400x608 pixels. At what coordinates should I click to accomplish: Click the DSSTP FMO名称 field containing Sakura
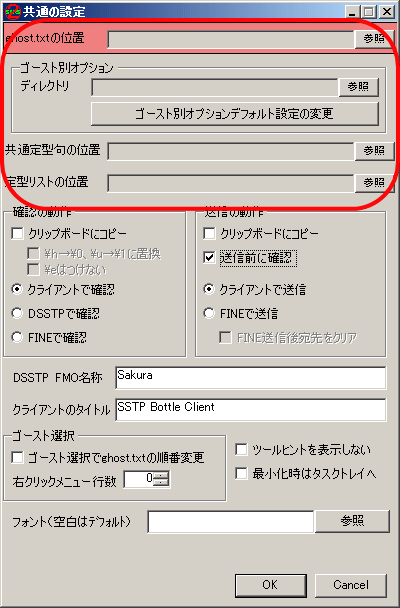tap(251, 378)
